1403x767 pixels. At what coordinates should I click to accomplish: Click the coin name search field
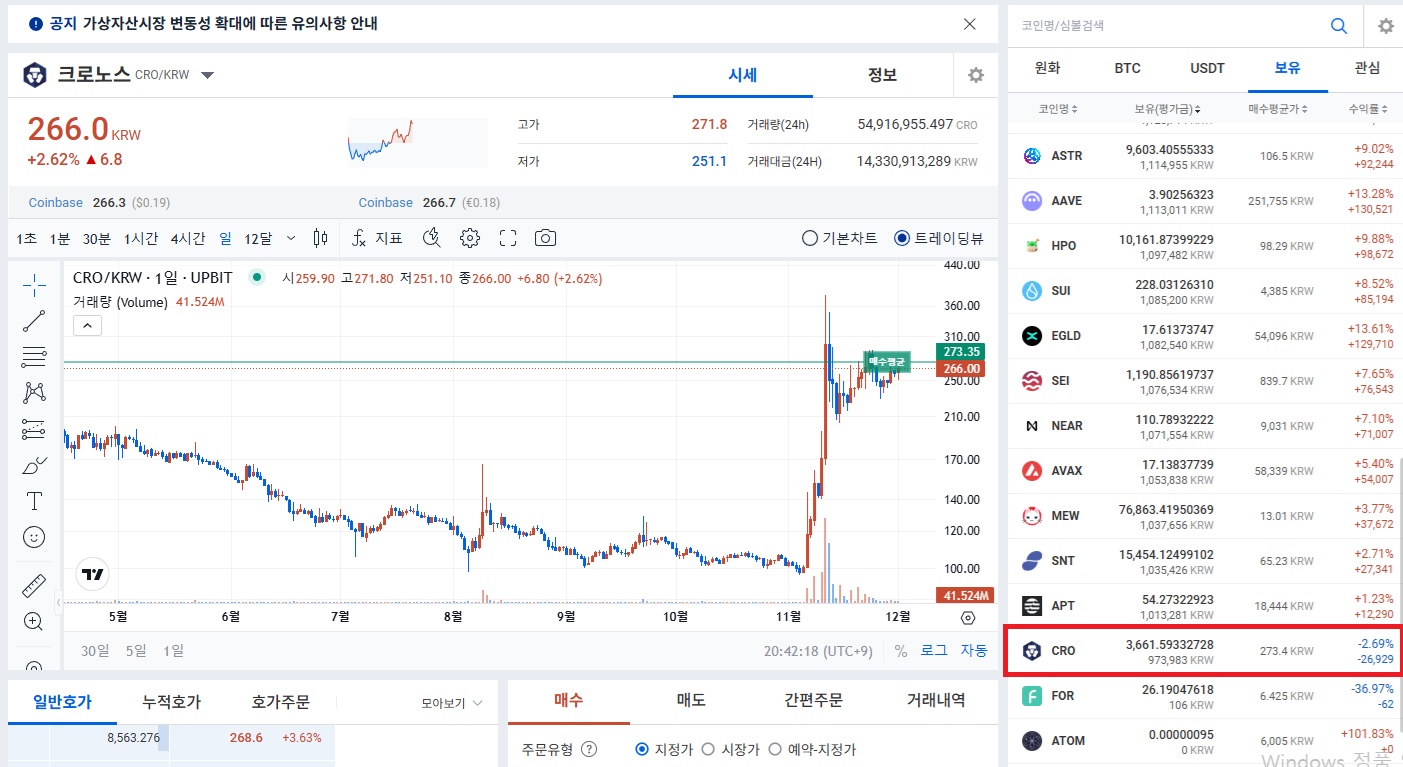(x=1165, y=26)
